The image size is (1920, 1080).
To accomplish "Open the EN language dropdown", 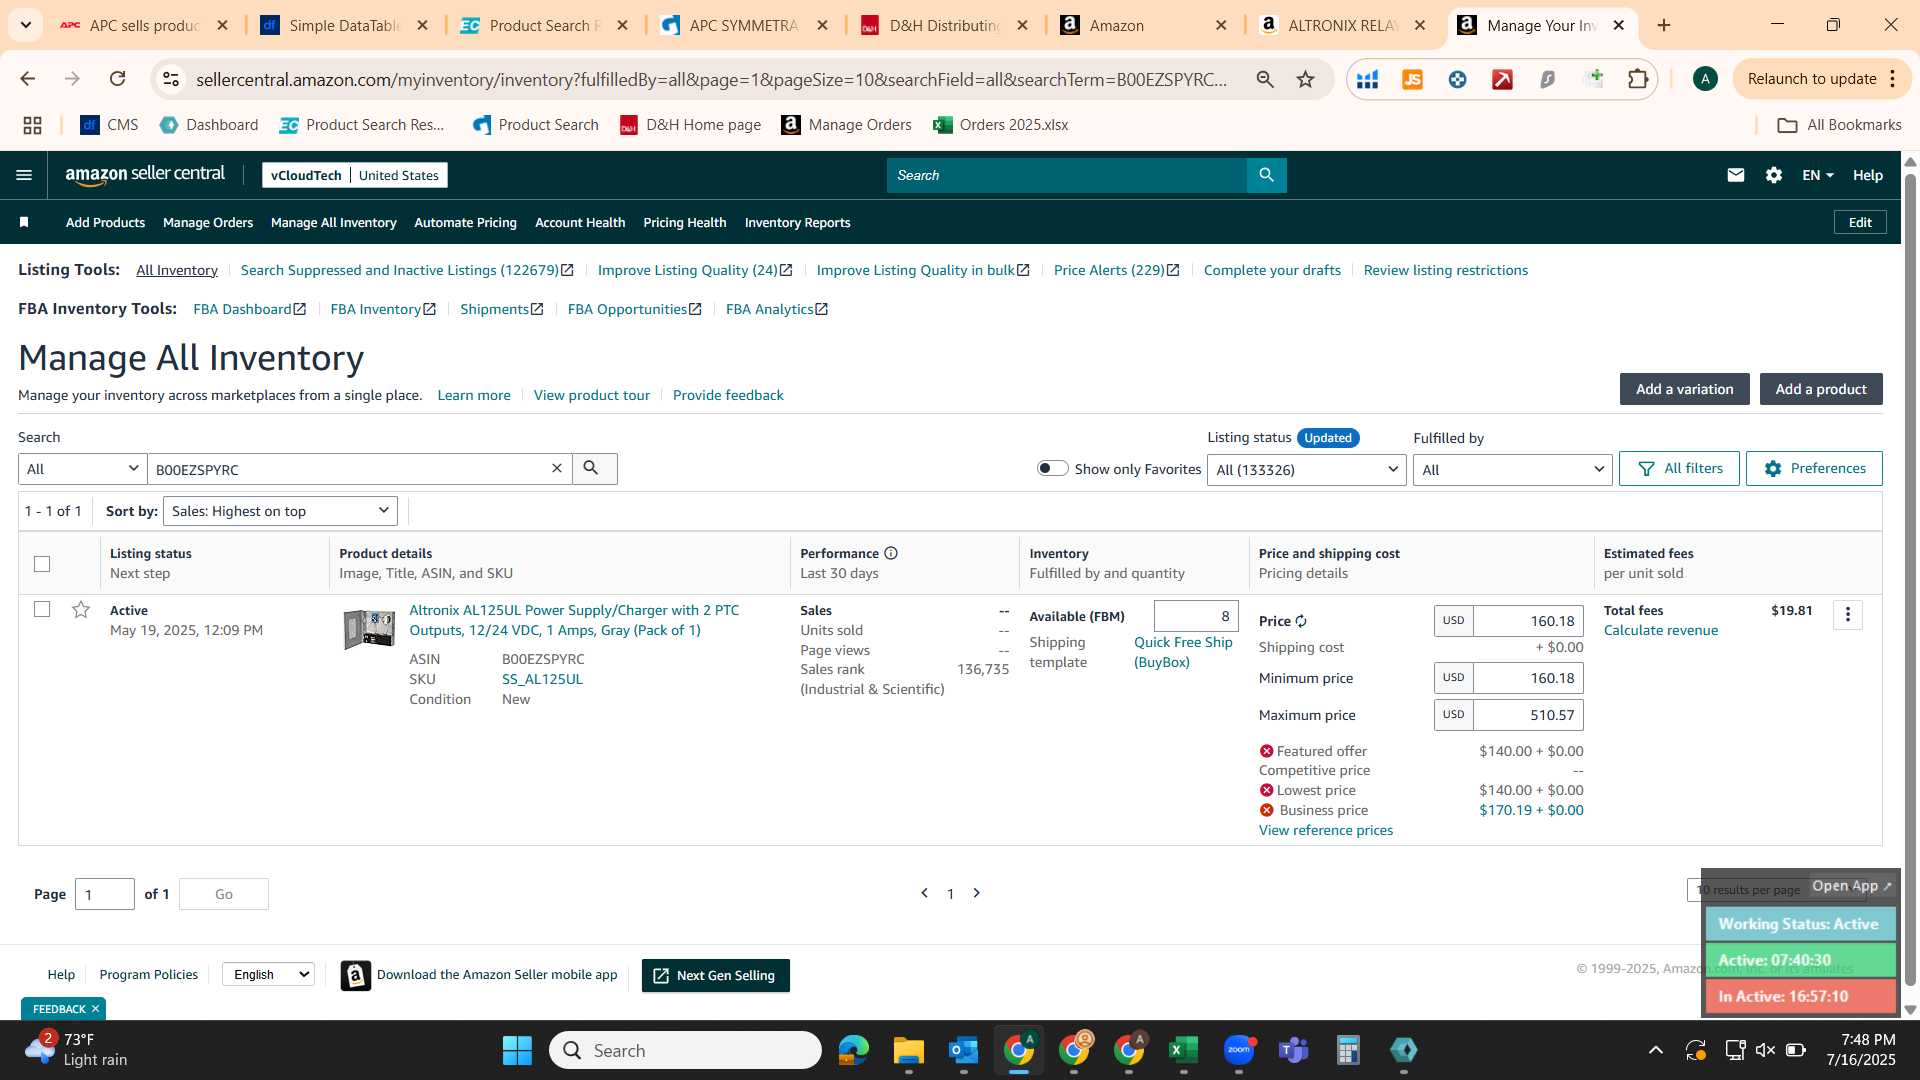I will click(1818, 175).
